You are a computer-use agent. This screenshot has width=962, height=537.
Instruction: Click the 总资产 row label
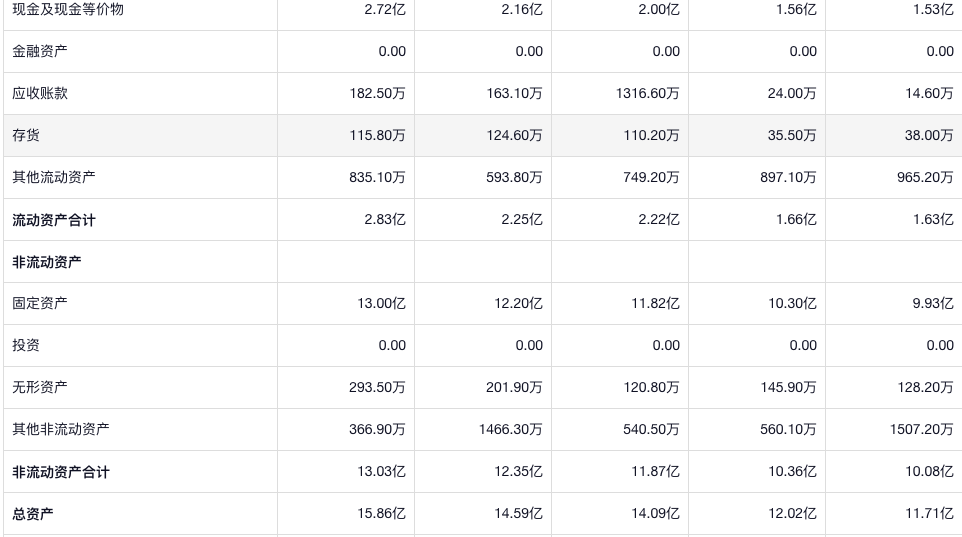coord(33,514)
